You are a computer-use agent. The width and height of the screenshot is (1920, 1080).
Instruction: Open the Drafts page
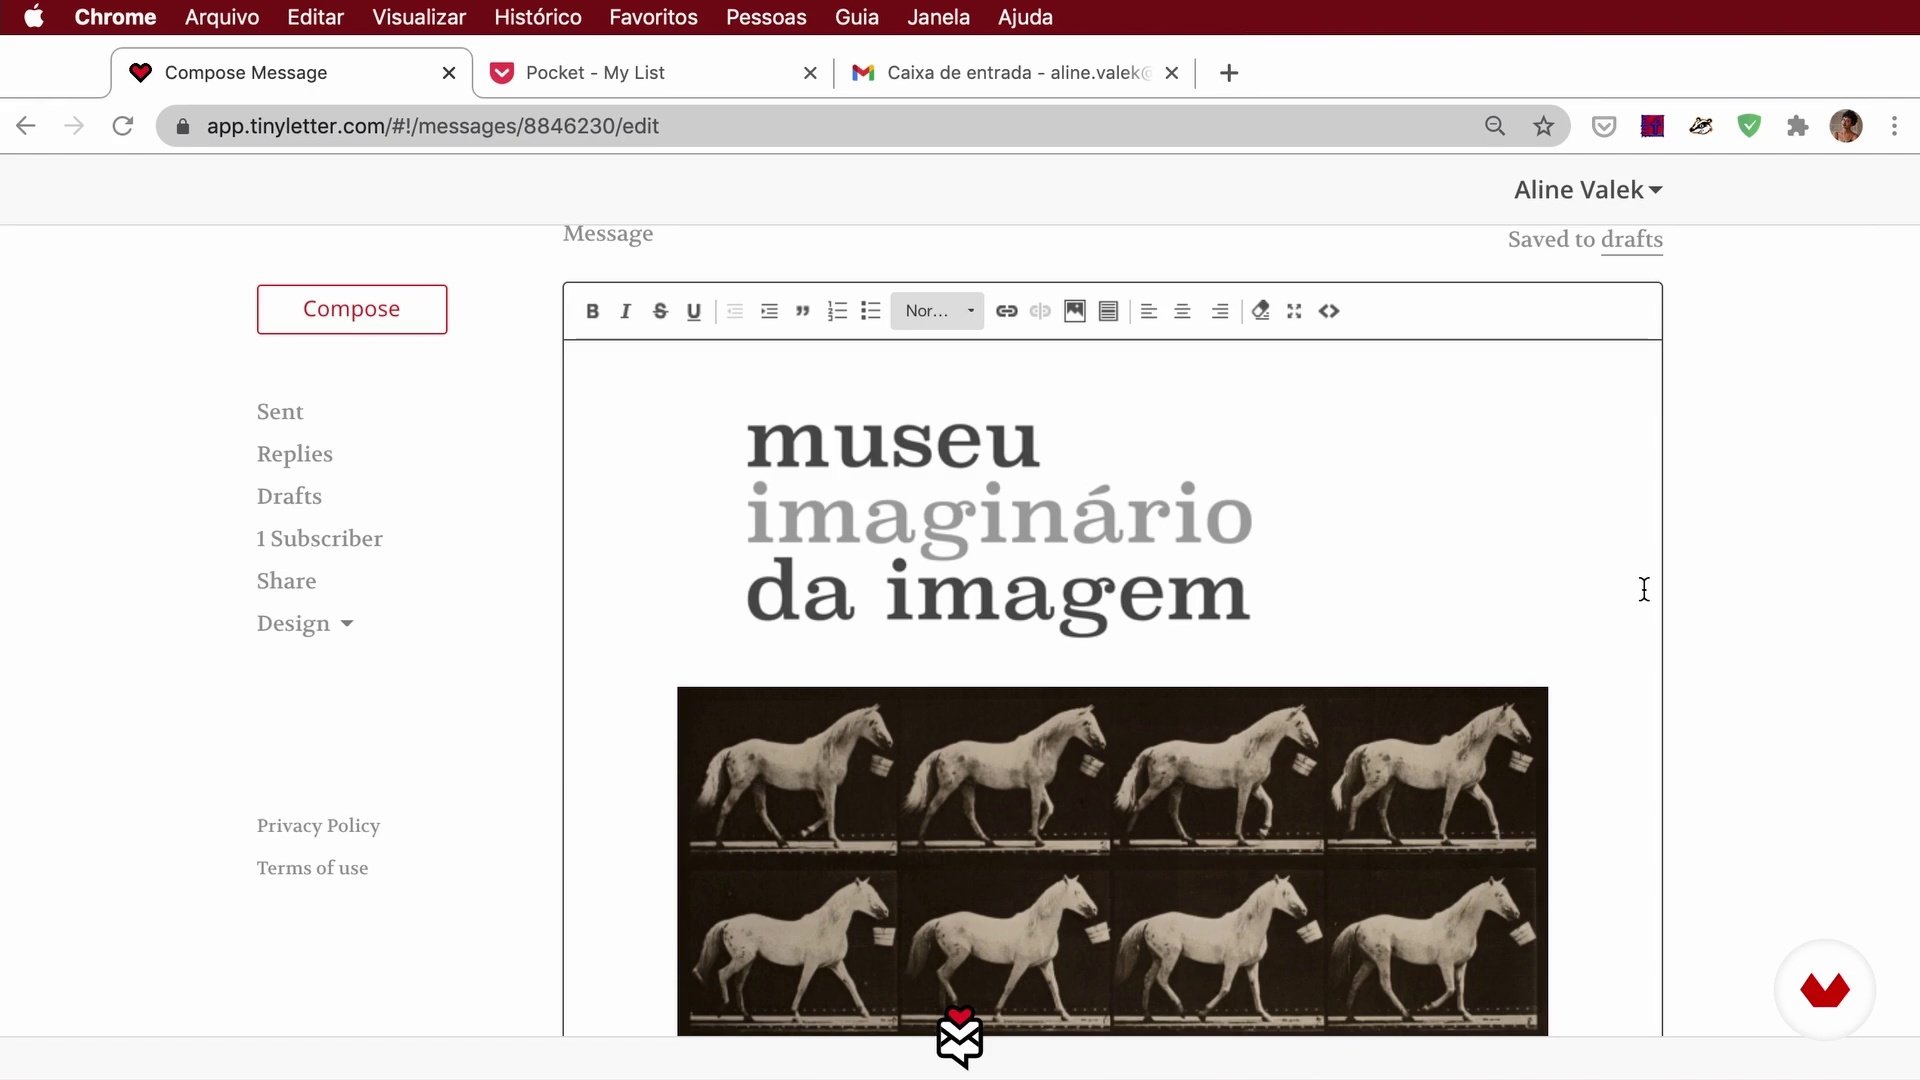point(289,496)
